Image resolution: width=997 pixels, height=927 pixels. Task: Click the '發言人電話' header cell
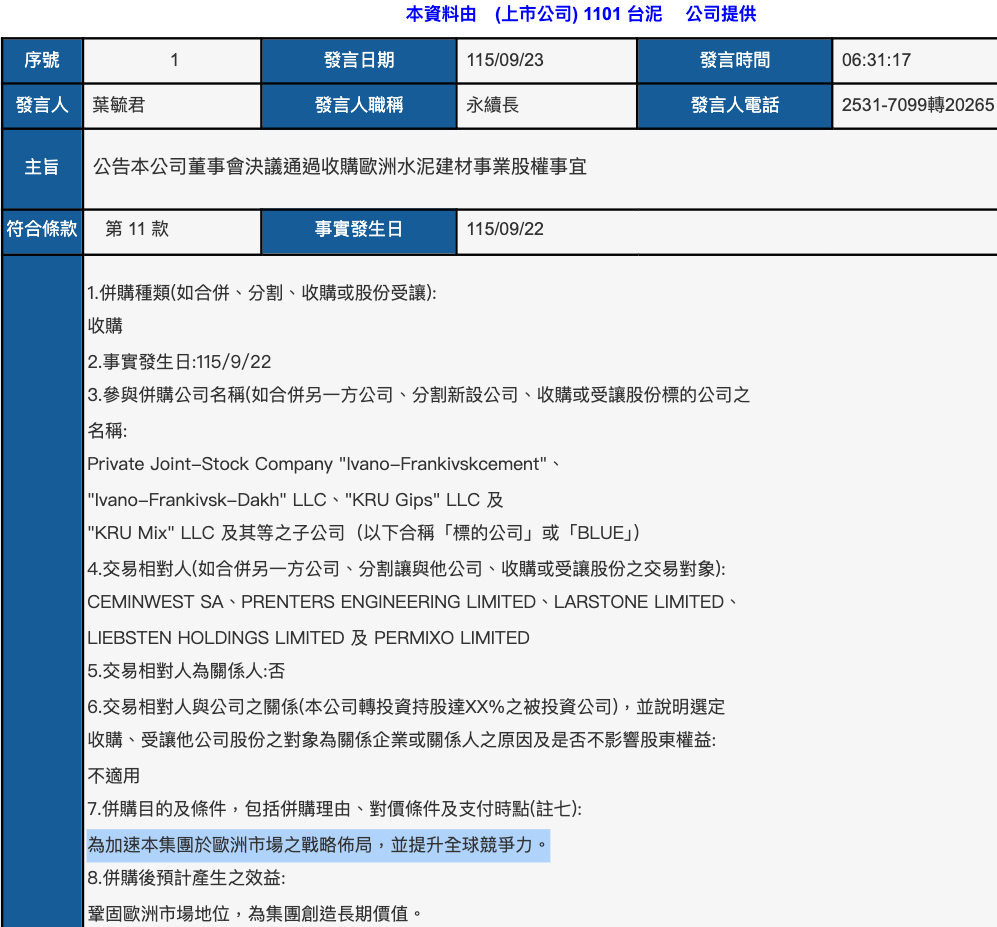[734, 106]
